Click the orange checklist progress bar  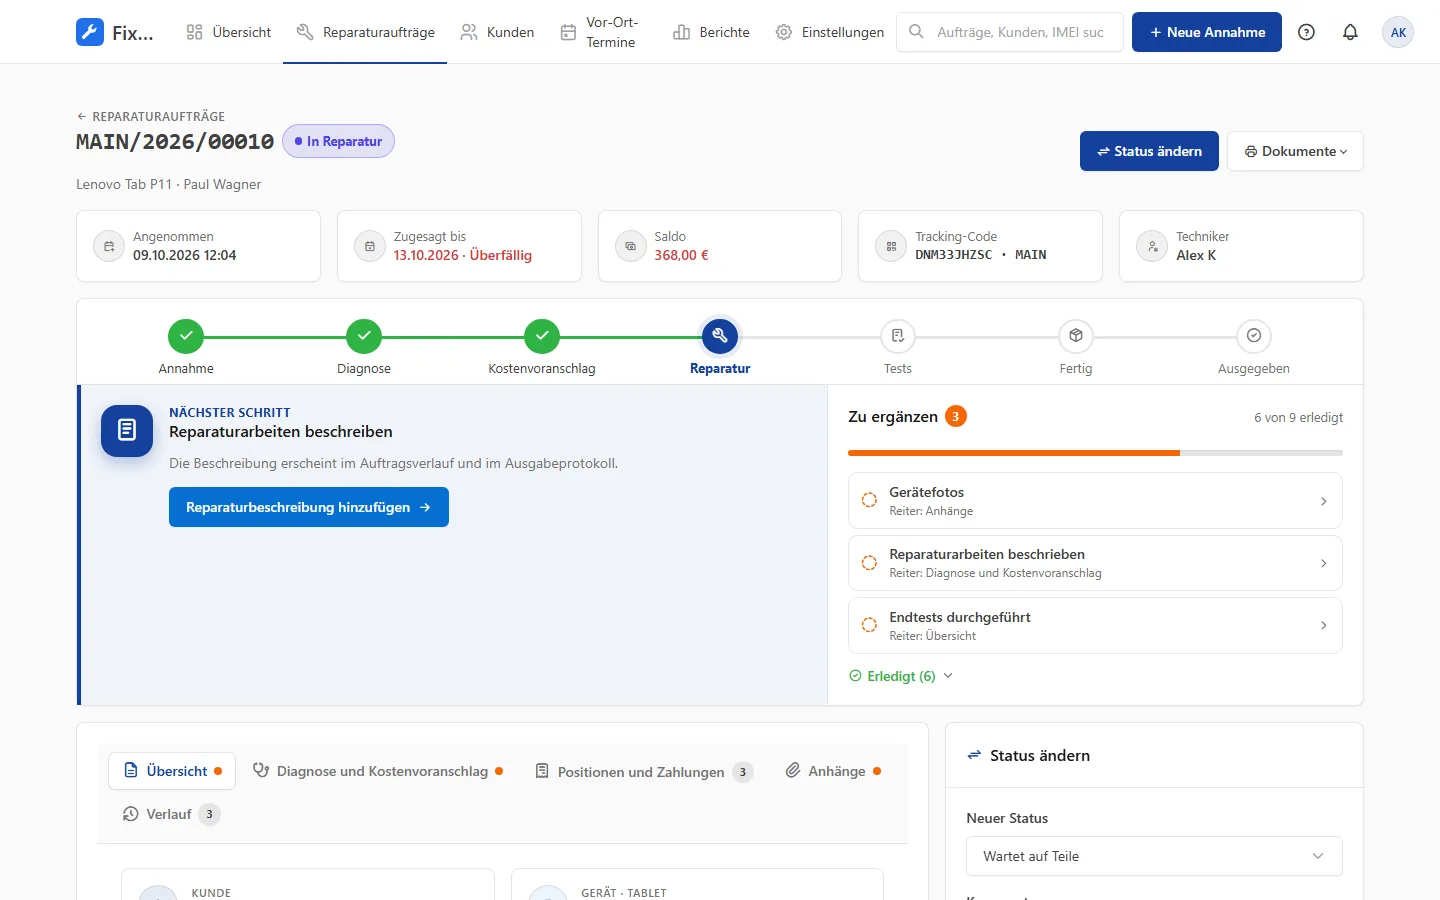(x=1095, y=453)
